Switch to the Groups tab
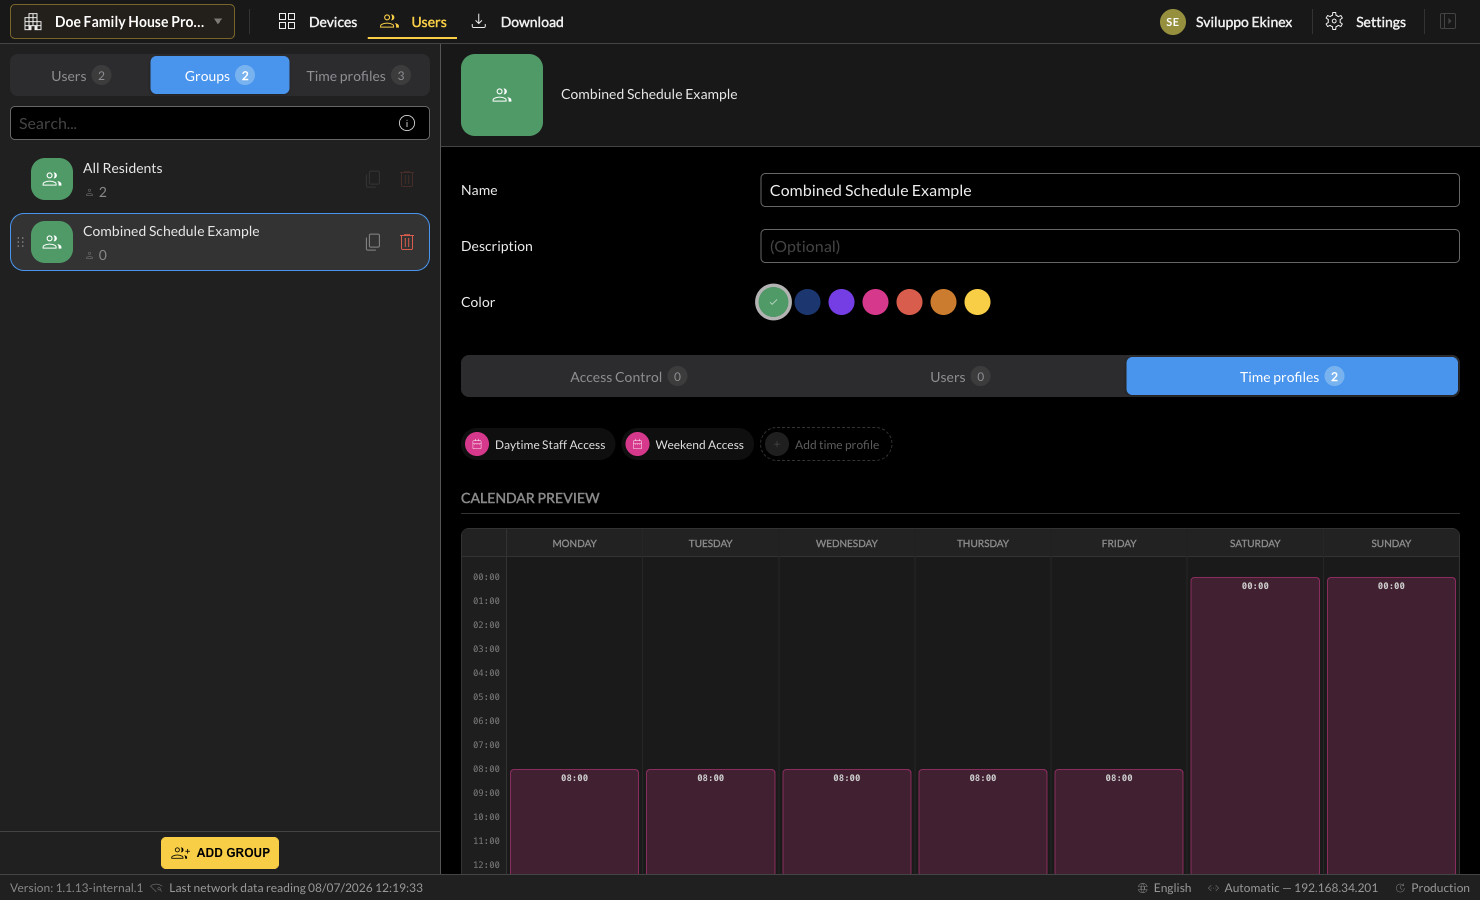 pyautogui.click(x=220, y=75)
